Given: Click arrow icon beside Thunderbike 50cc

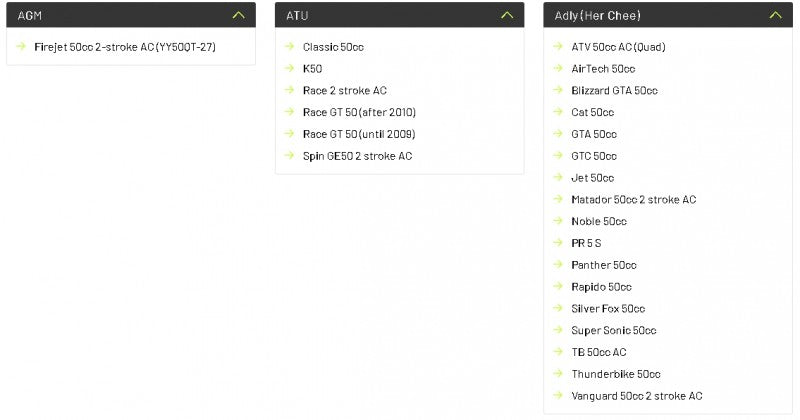Looking at the screenshot, I should tap(558, 374).
